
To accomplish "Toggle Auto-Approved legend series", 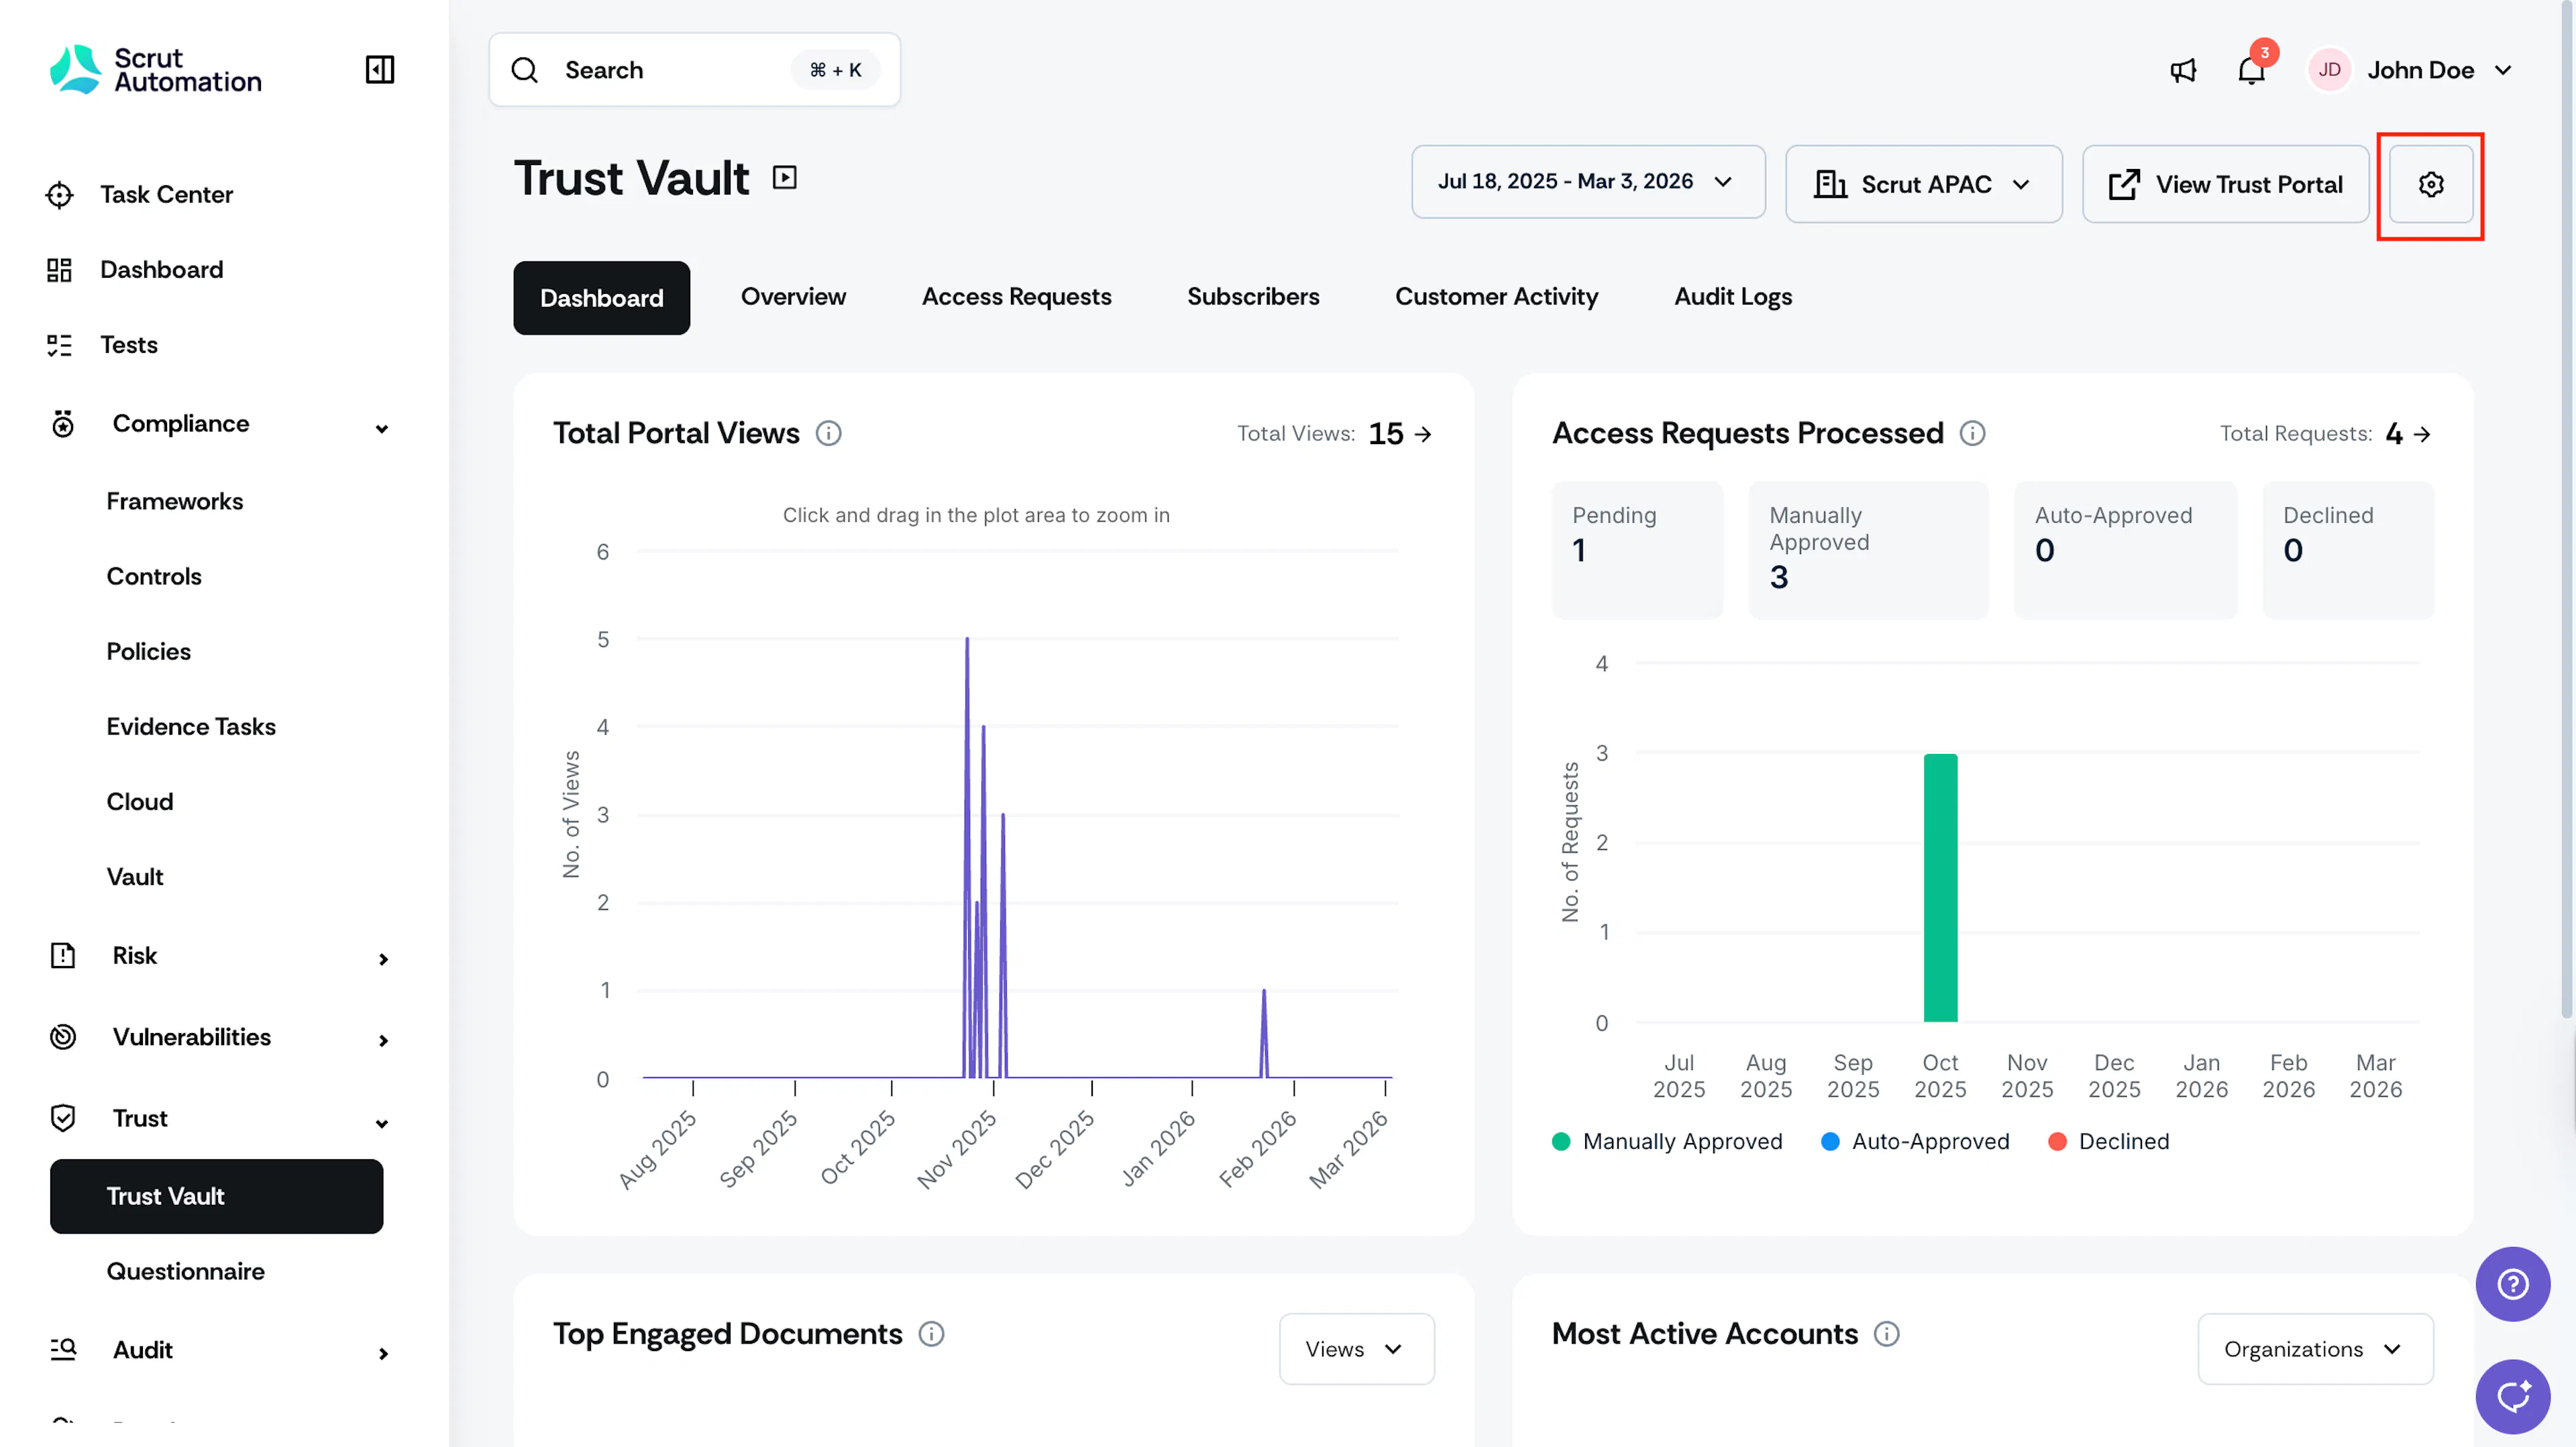I will 1915,1141.
